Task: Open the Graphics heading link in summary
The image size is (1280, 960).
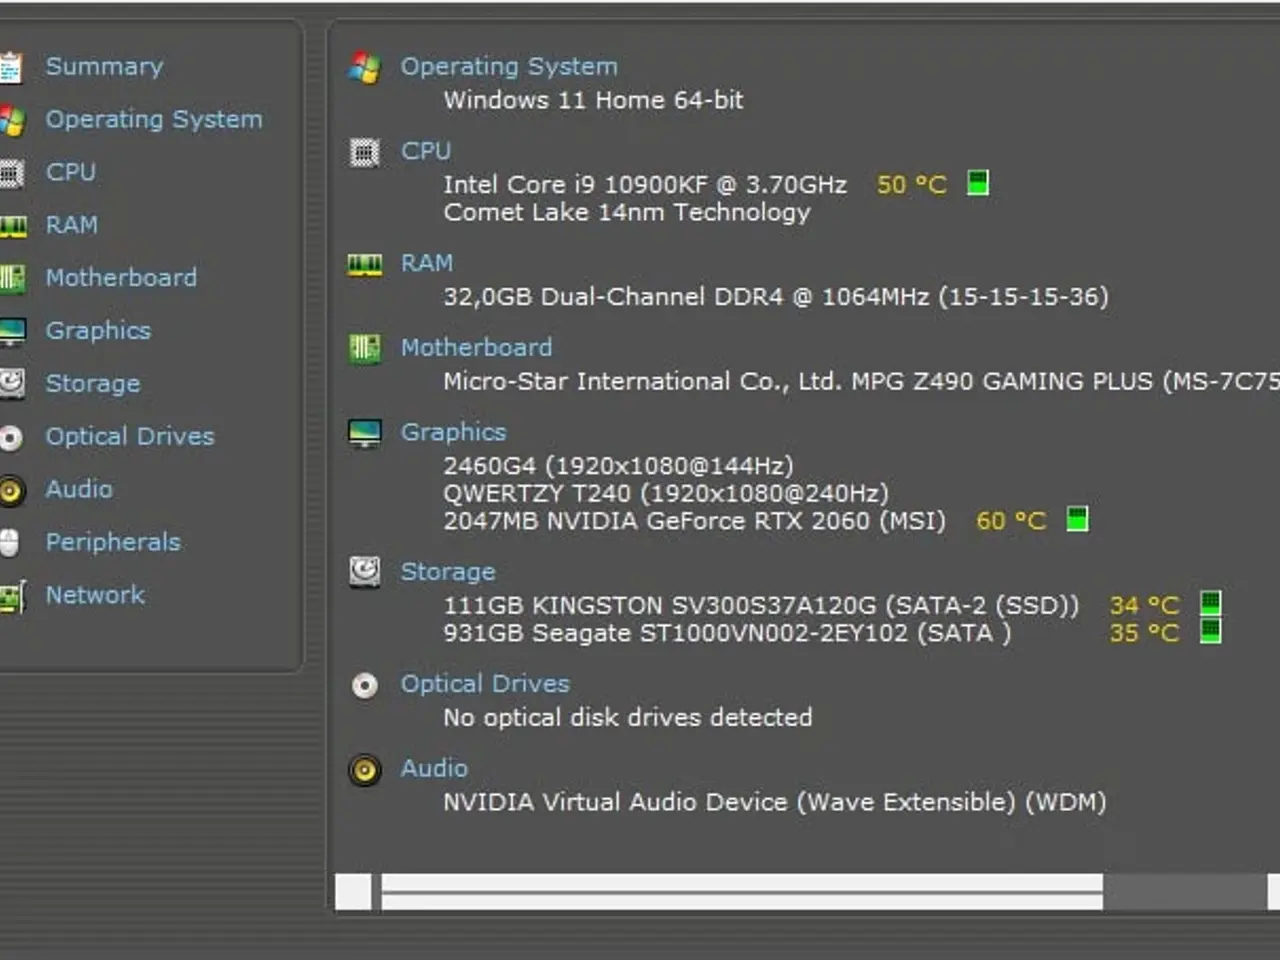Action: click(x=453, y=432)
